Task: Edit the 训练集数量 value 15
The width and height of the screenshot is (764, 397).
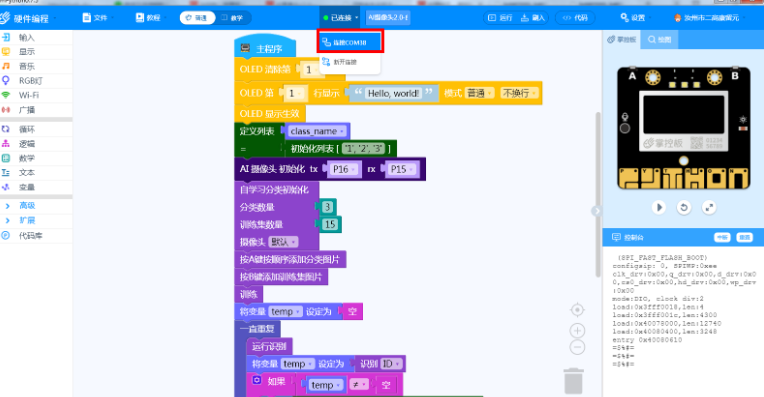Action: (x=330, y=224)
